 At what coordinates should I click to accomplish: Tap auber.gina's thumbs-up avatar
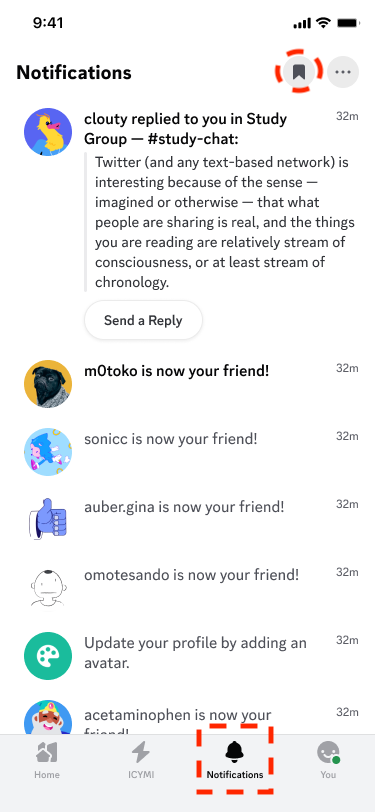click(x=48, y=520)
